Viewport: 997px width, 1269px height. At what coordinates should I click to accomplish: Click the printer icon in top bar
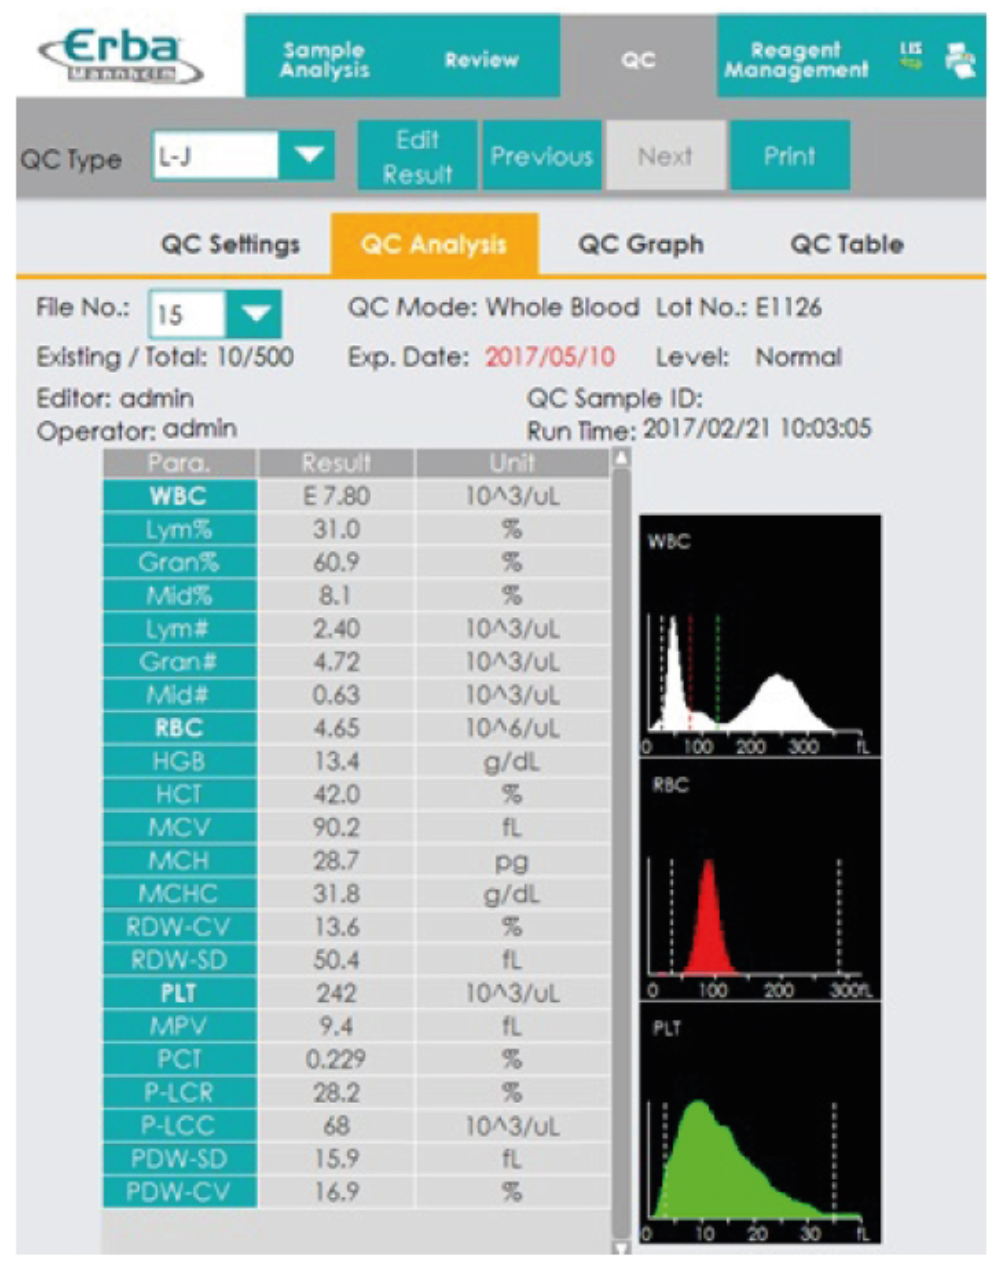click(960, 60)
